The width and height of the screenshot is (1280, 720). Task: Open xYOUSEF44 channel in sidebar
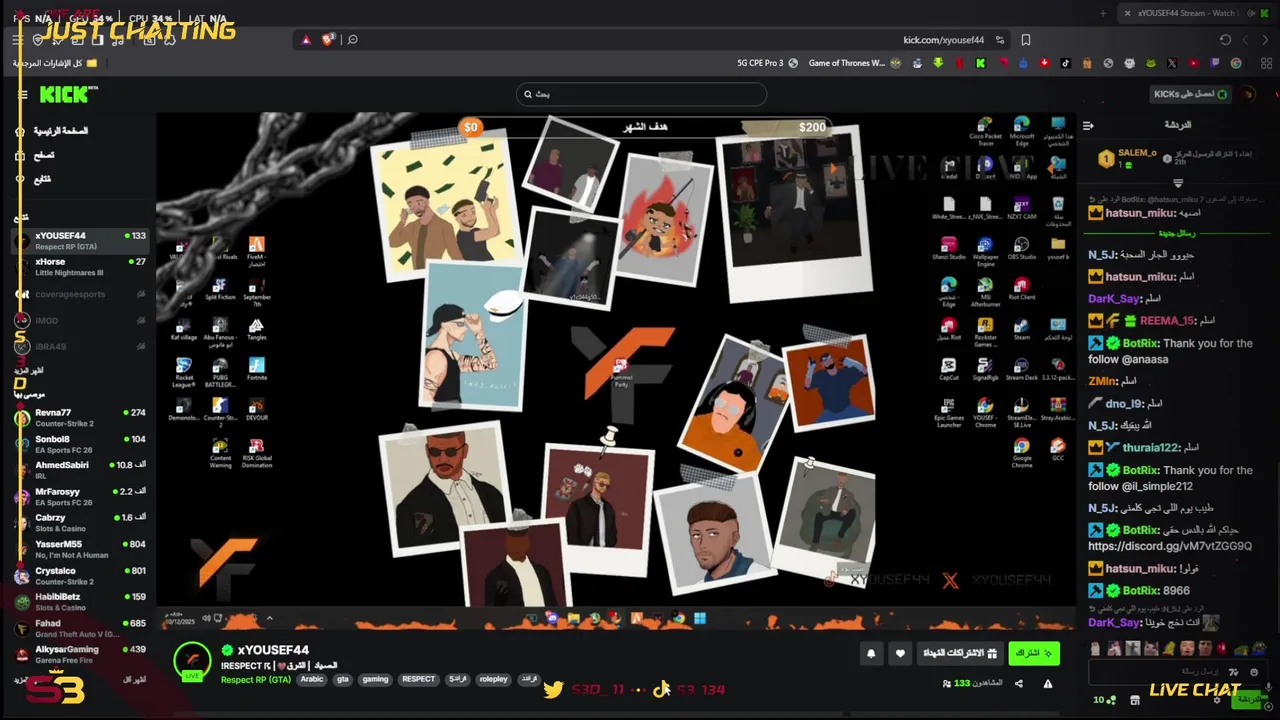[x=80, y=241]
